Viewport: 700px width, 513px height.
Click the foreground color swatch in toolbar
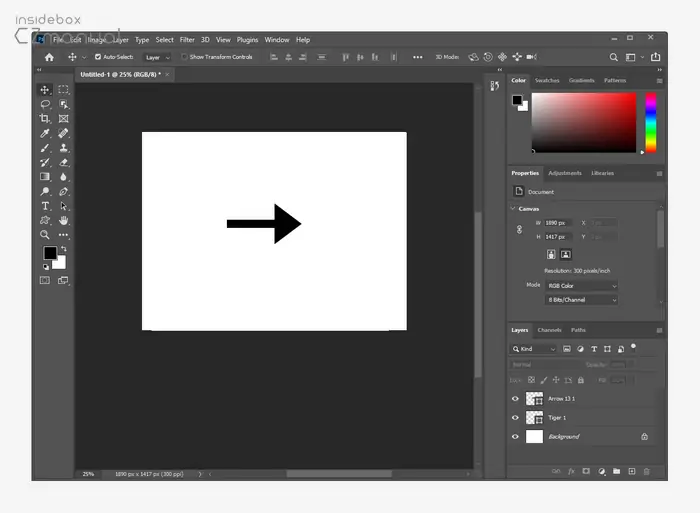(x=50, y=253)
